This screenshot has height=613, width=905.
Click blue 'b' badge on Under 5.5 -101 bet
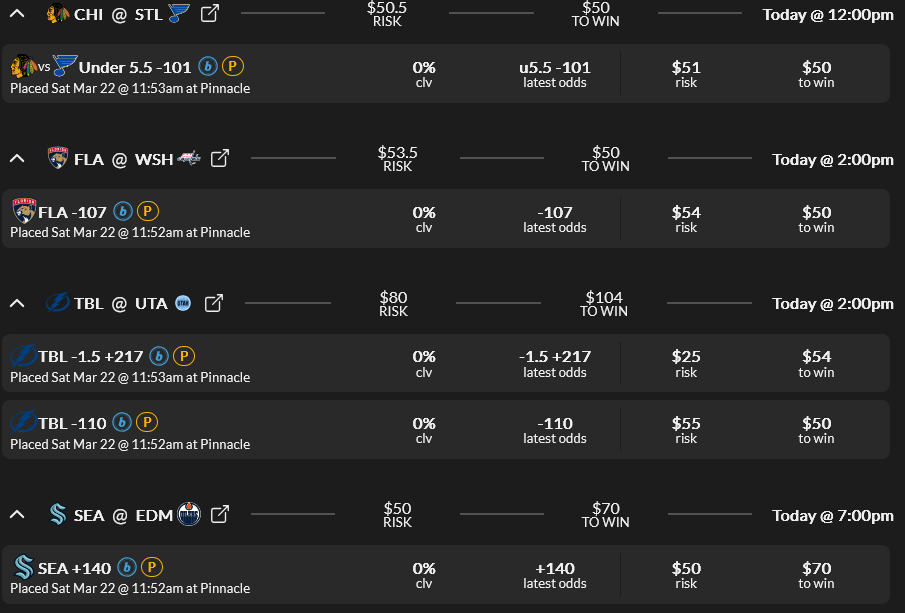(x=208, y=67)
